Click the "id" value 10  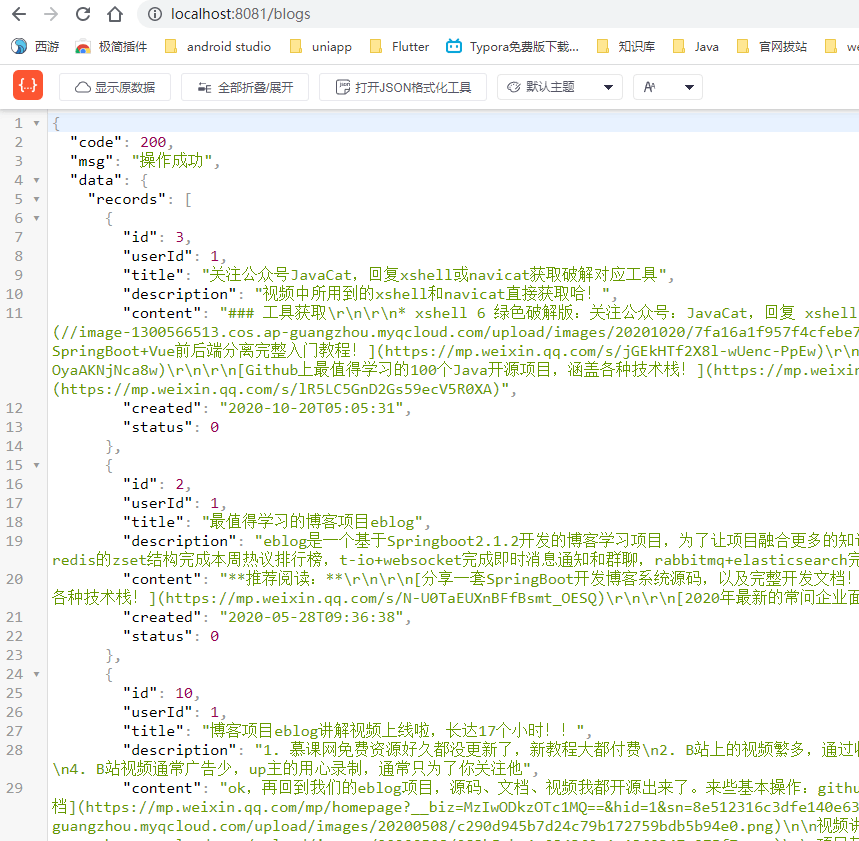184,693
